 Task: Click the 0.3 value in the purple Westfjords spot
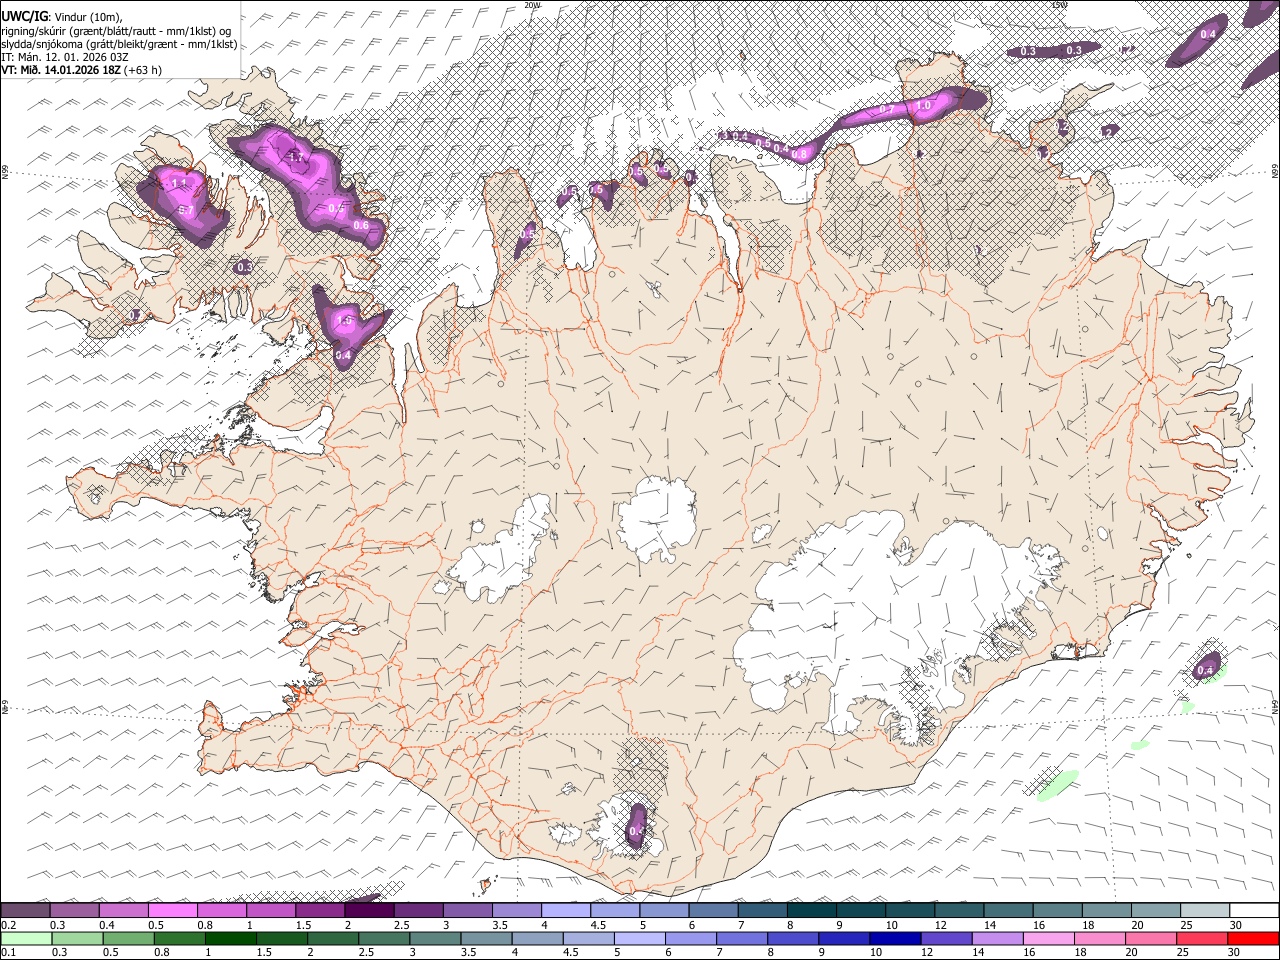click(x=243, y=267)
